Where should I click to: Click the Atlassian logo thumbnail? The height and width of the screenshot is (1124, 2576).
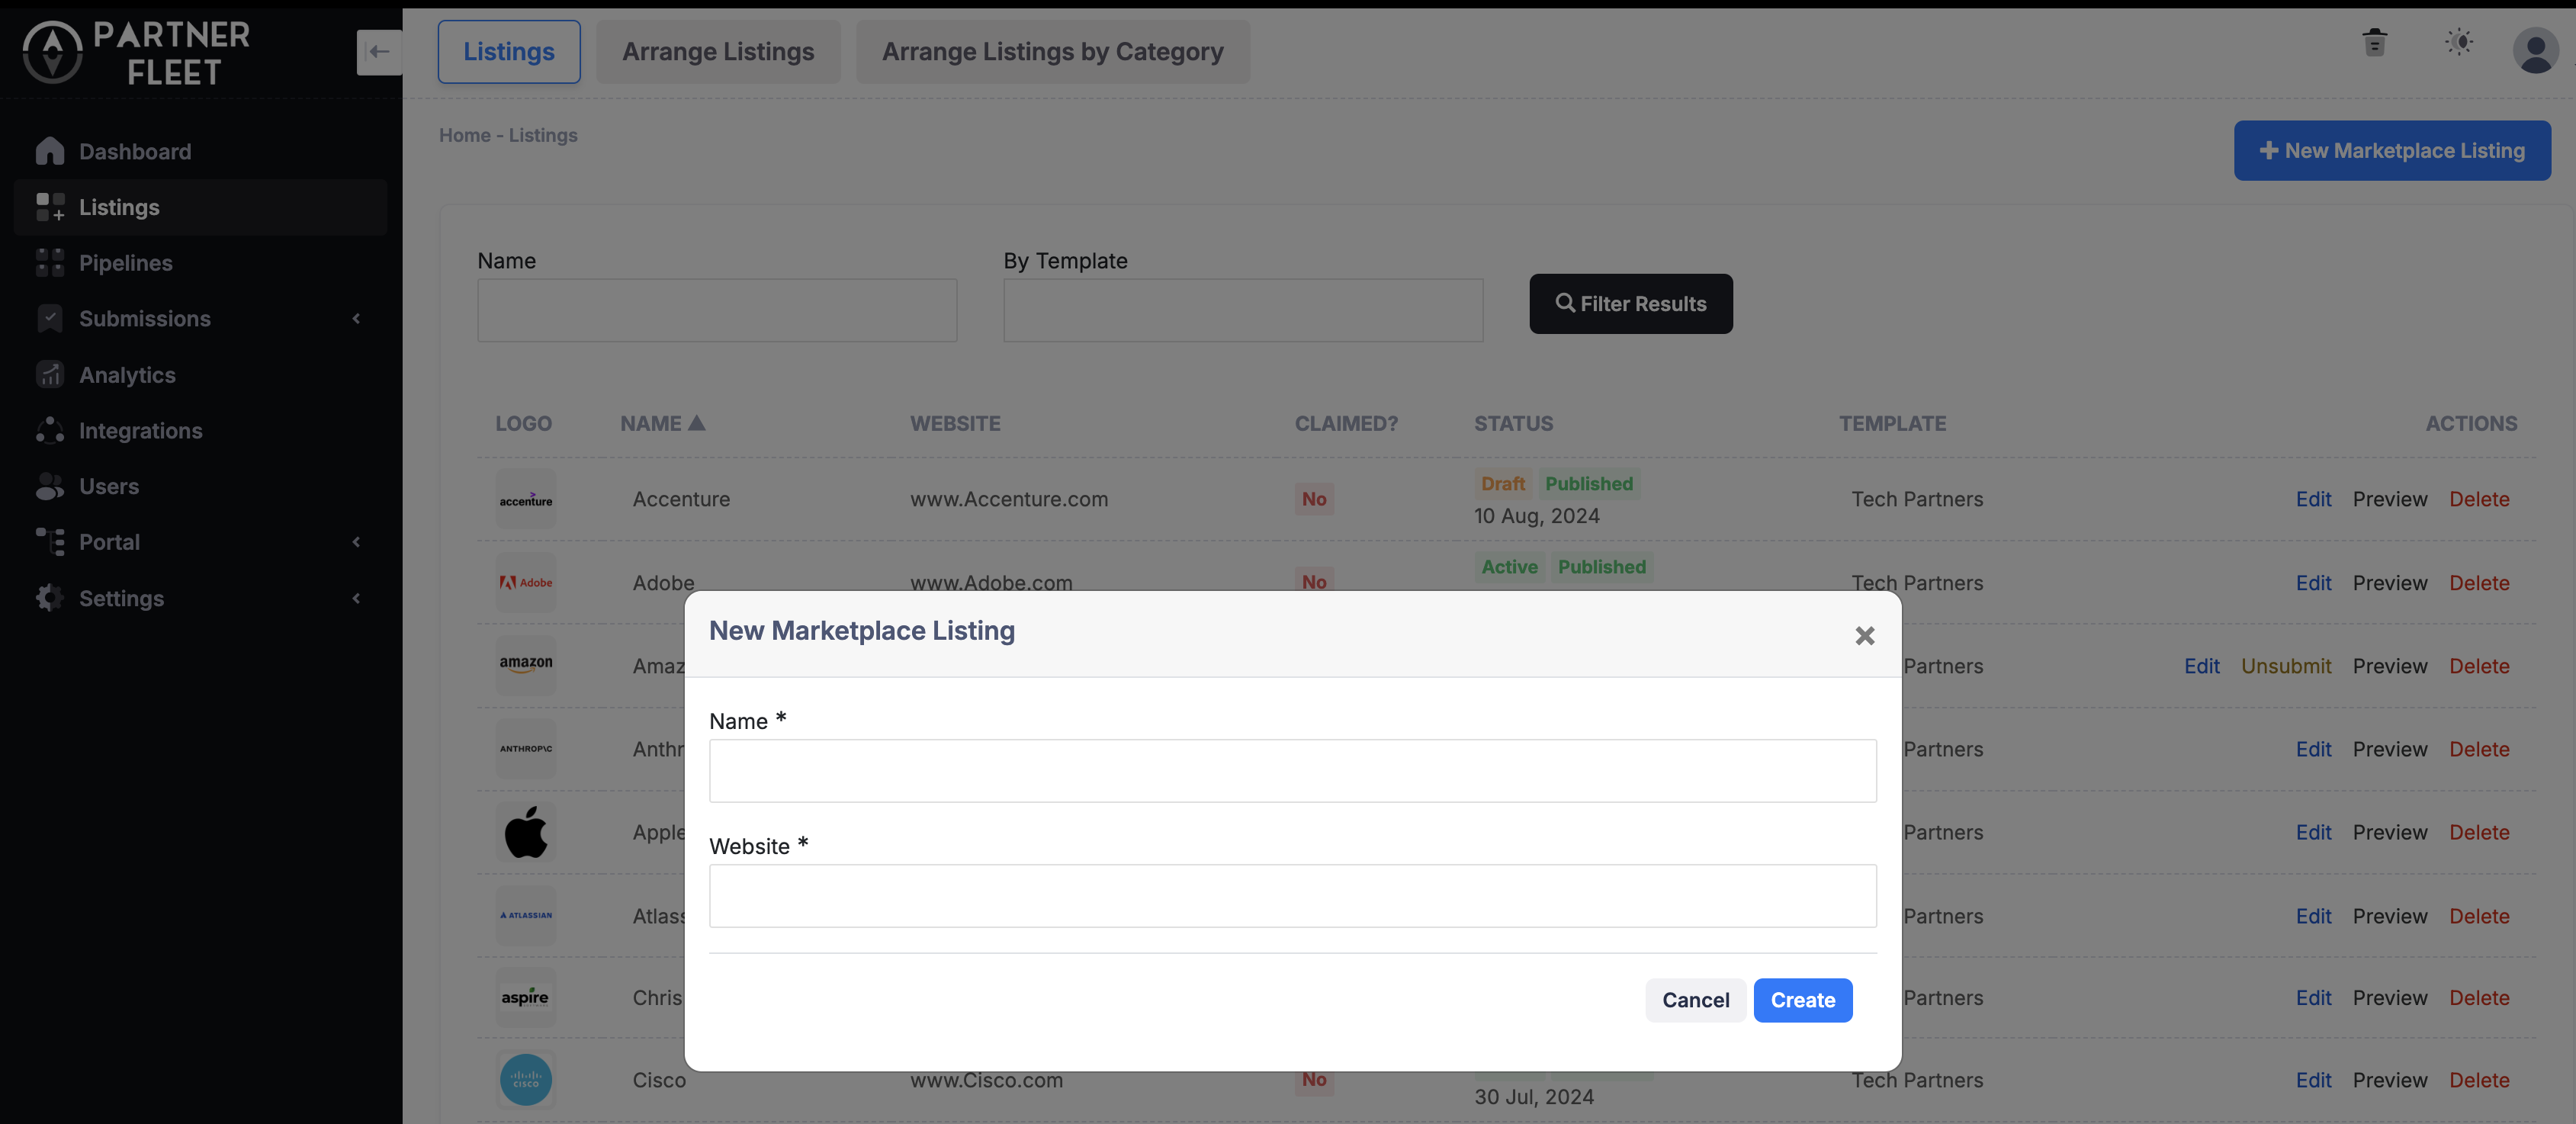[526, 916]
